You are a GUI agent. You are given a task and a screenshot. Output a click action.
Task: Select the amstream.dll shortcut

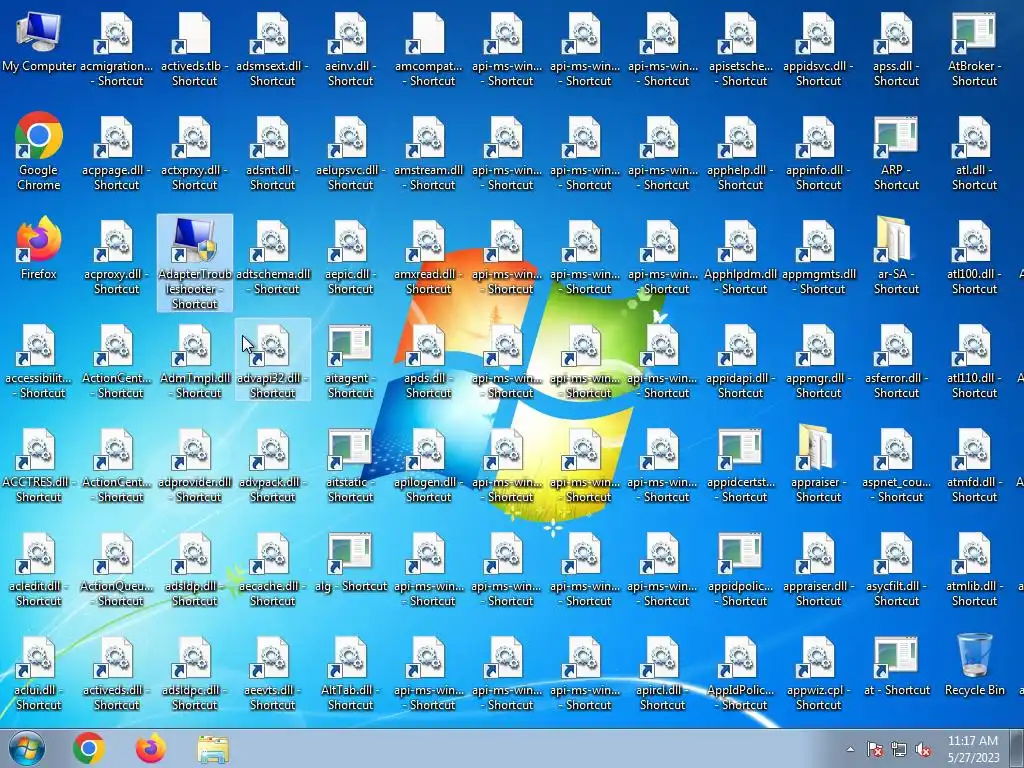(x=428, y=152)
